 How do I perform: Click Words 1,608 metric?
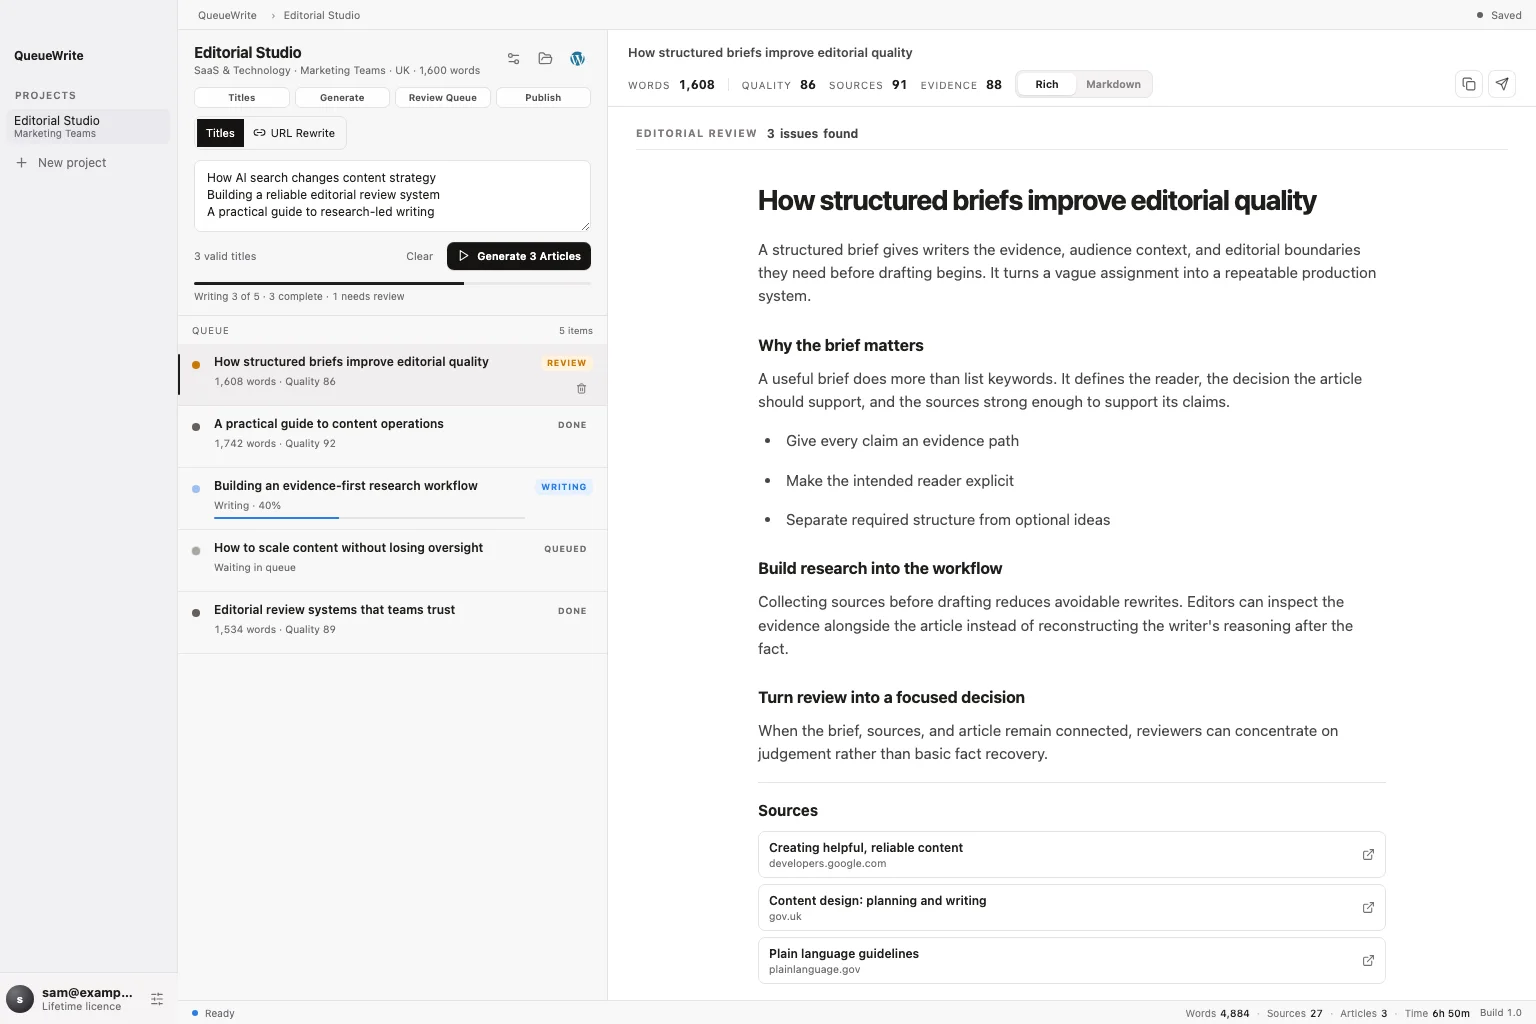(x=671, y=85)
